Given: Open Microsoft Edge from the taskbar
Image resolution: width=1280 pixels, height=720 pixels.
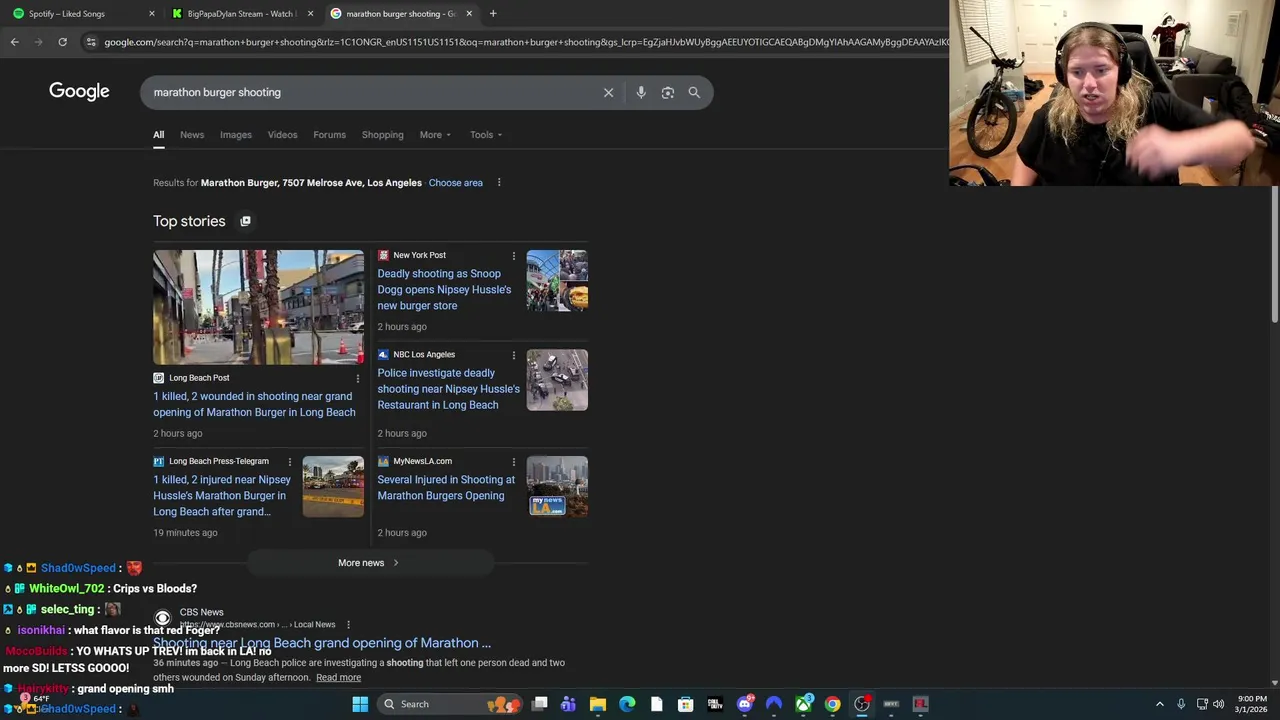Looking at the screenshot, I should tap(627, 704).
